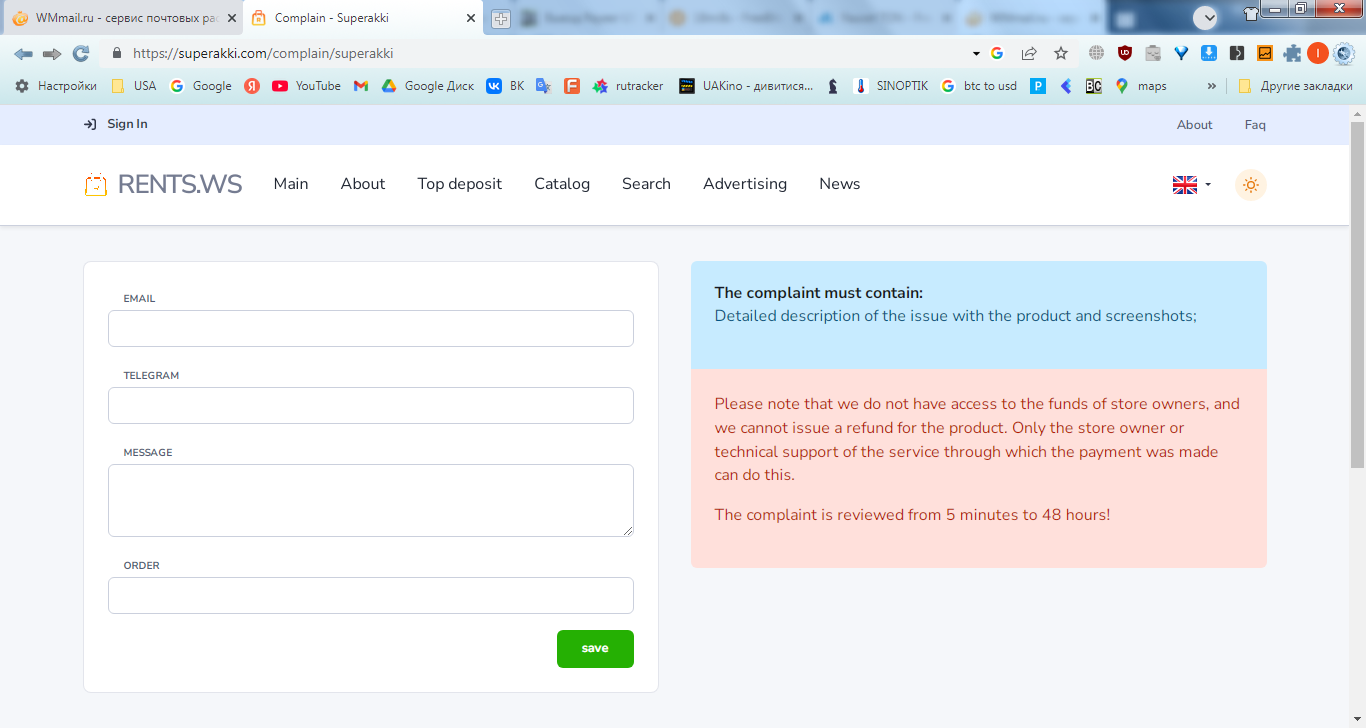
Task: Show more bookmarks via double chevron
Action: pos(1212,86)
